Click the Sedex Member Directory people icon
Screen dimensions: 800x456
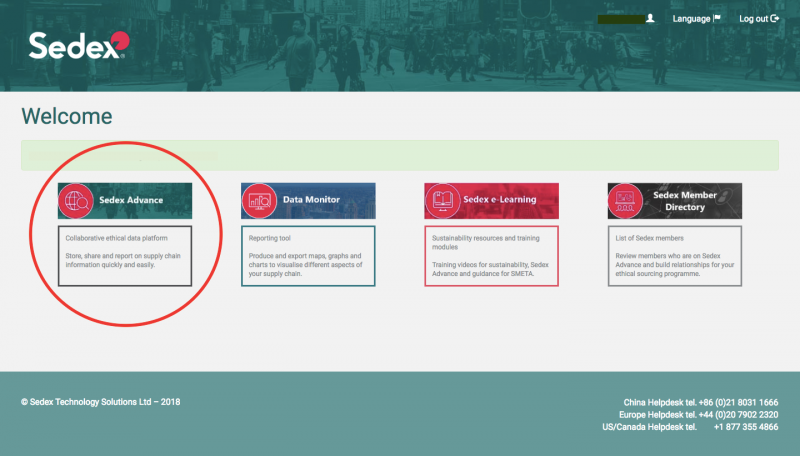[x=626, y=200]
